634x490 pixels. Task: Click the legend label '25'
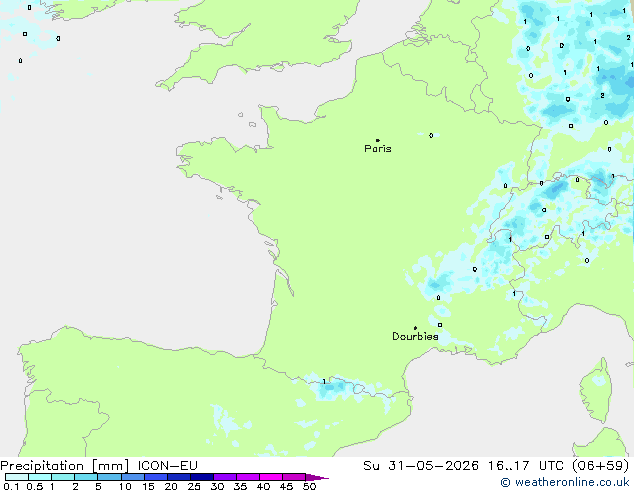tap(194, 486)
